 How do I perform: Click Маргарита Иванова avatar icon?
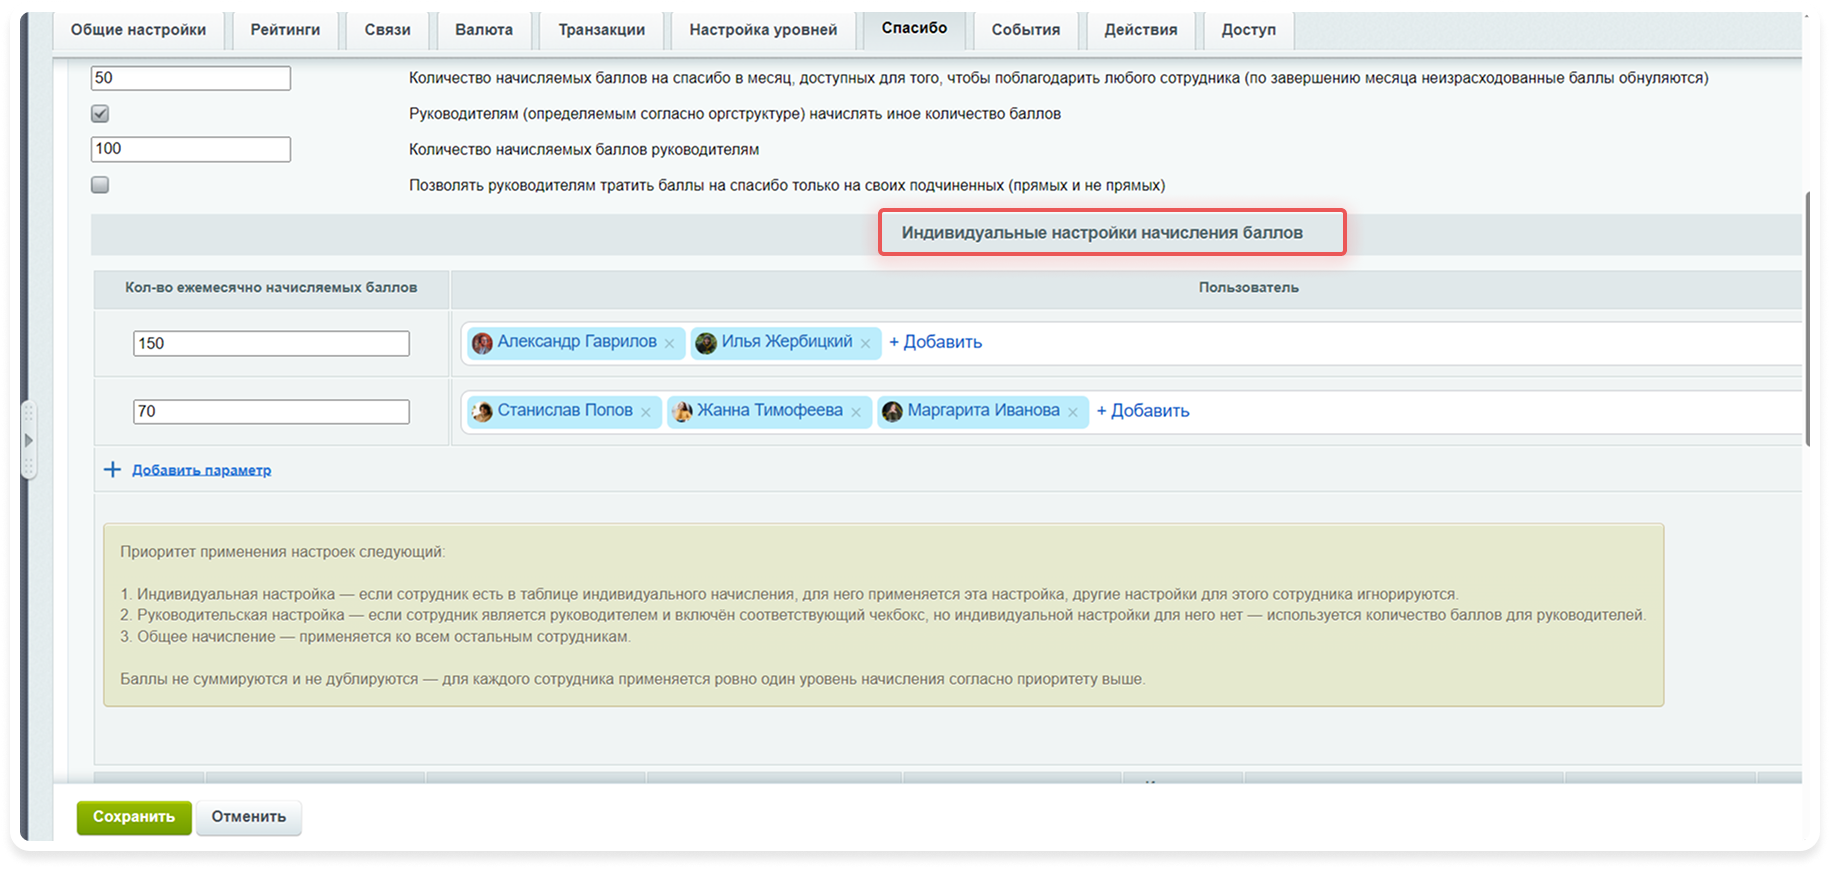tap(892, 411)
